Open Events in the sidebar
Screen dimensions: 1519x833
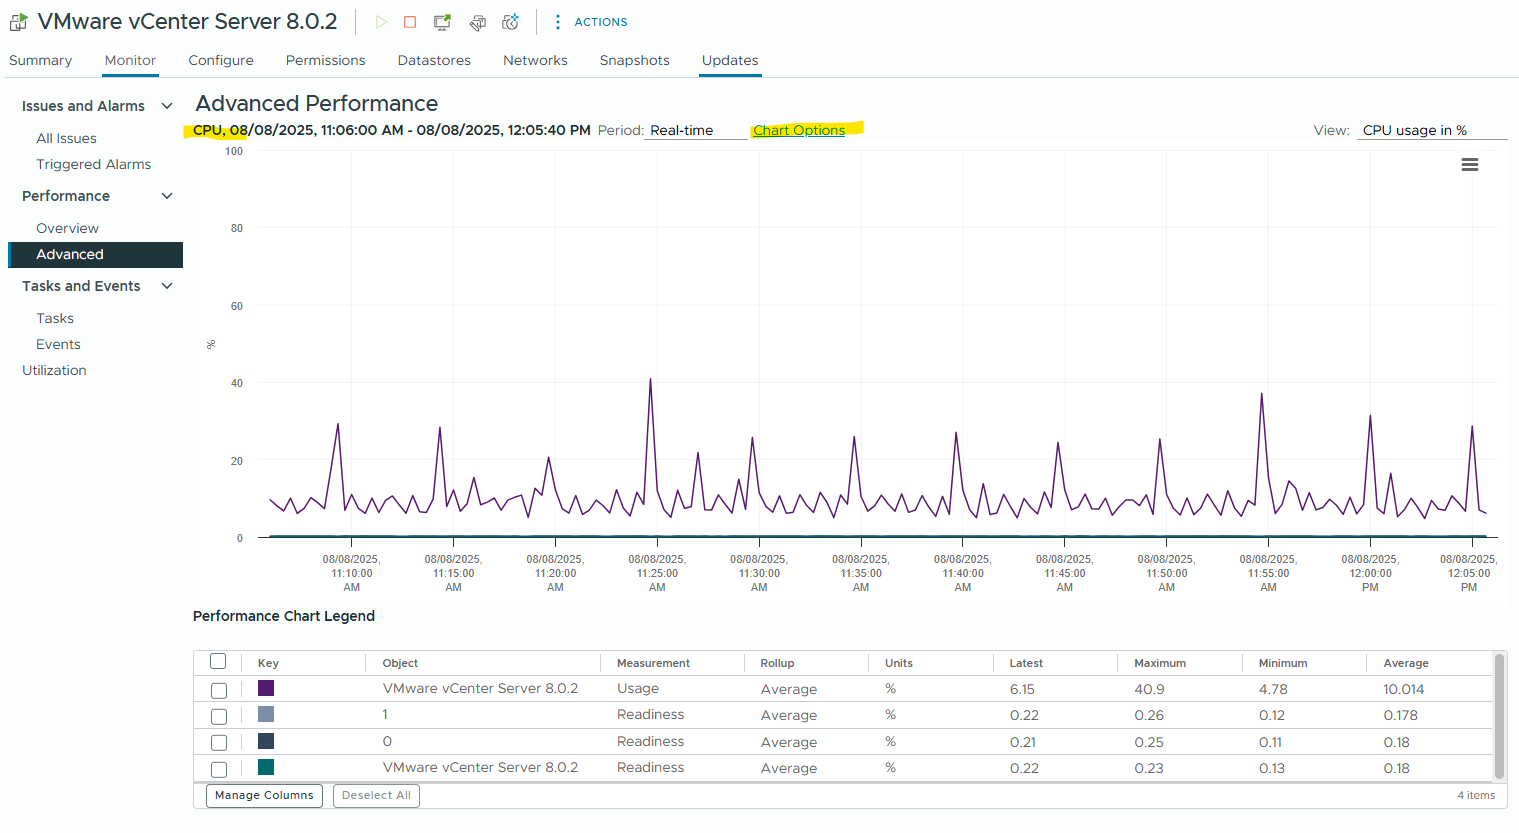[58, 344]
